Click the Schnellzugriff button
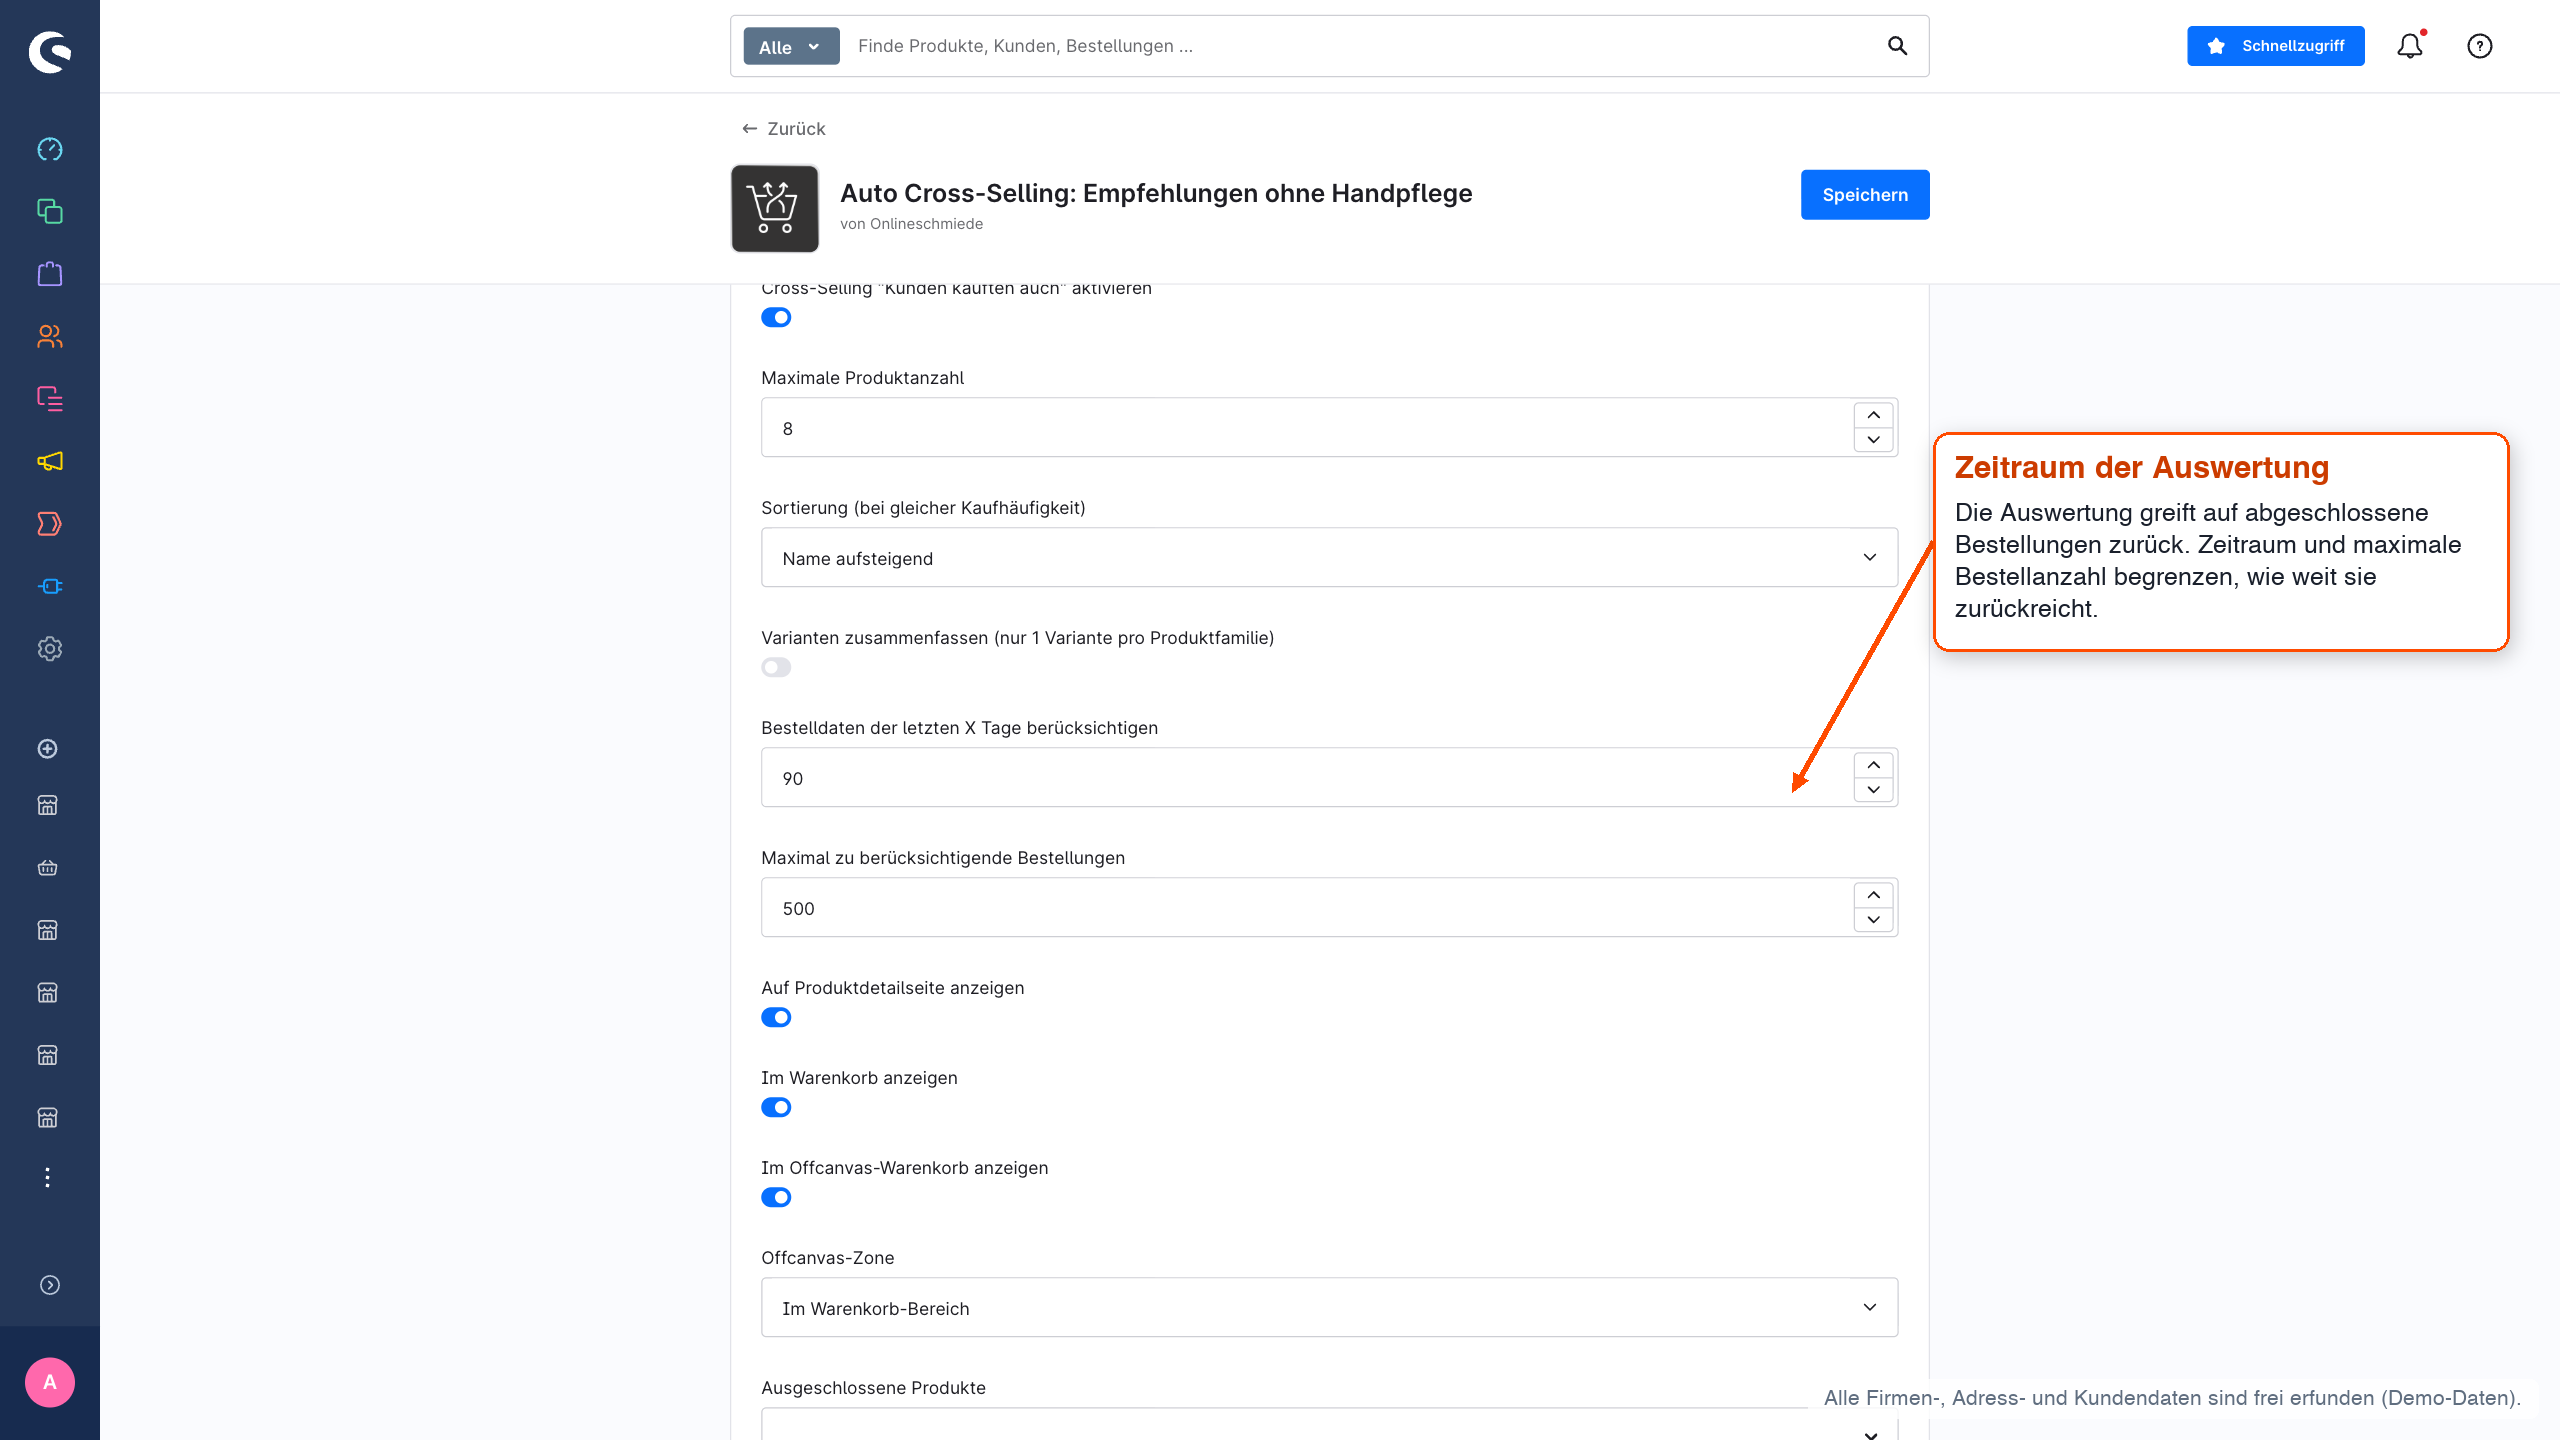The height and width of the screenshot is (1440, 2560). (2275, 46)
